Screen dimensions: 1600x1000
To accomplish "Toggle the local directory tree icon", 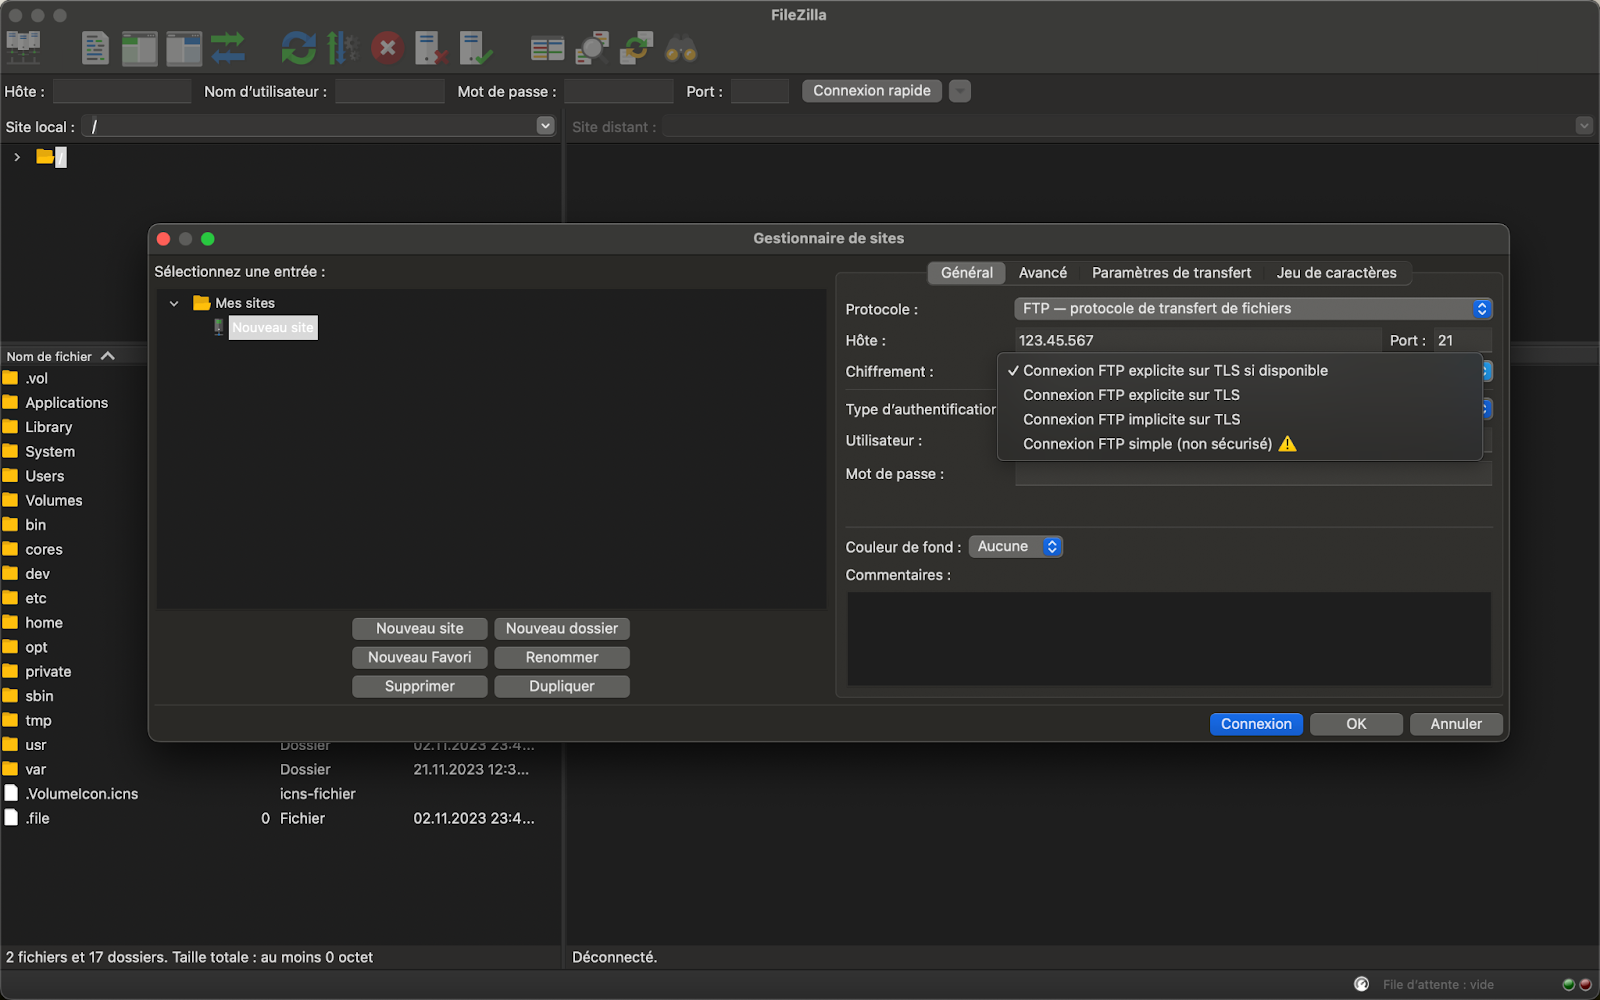I will (139, 47).
